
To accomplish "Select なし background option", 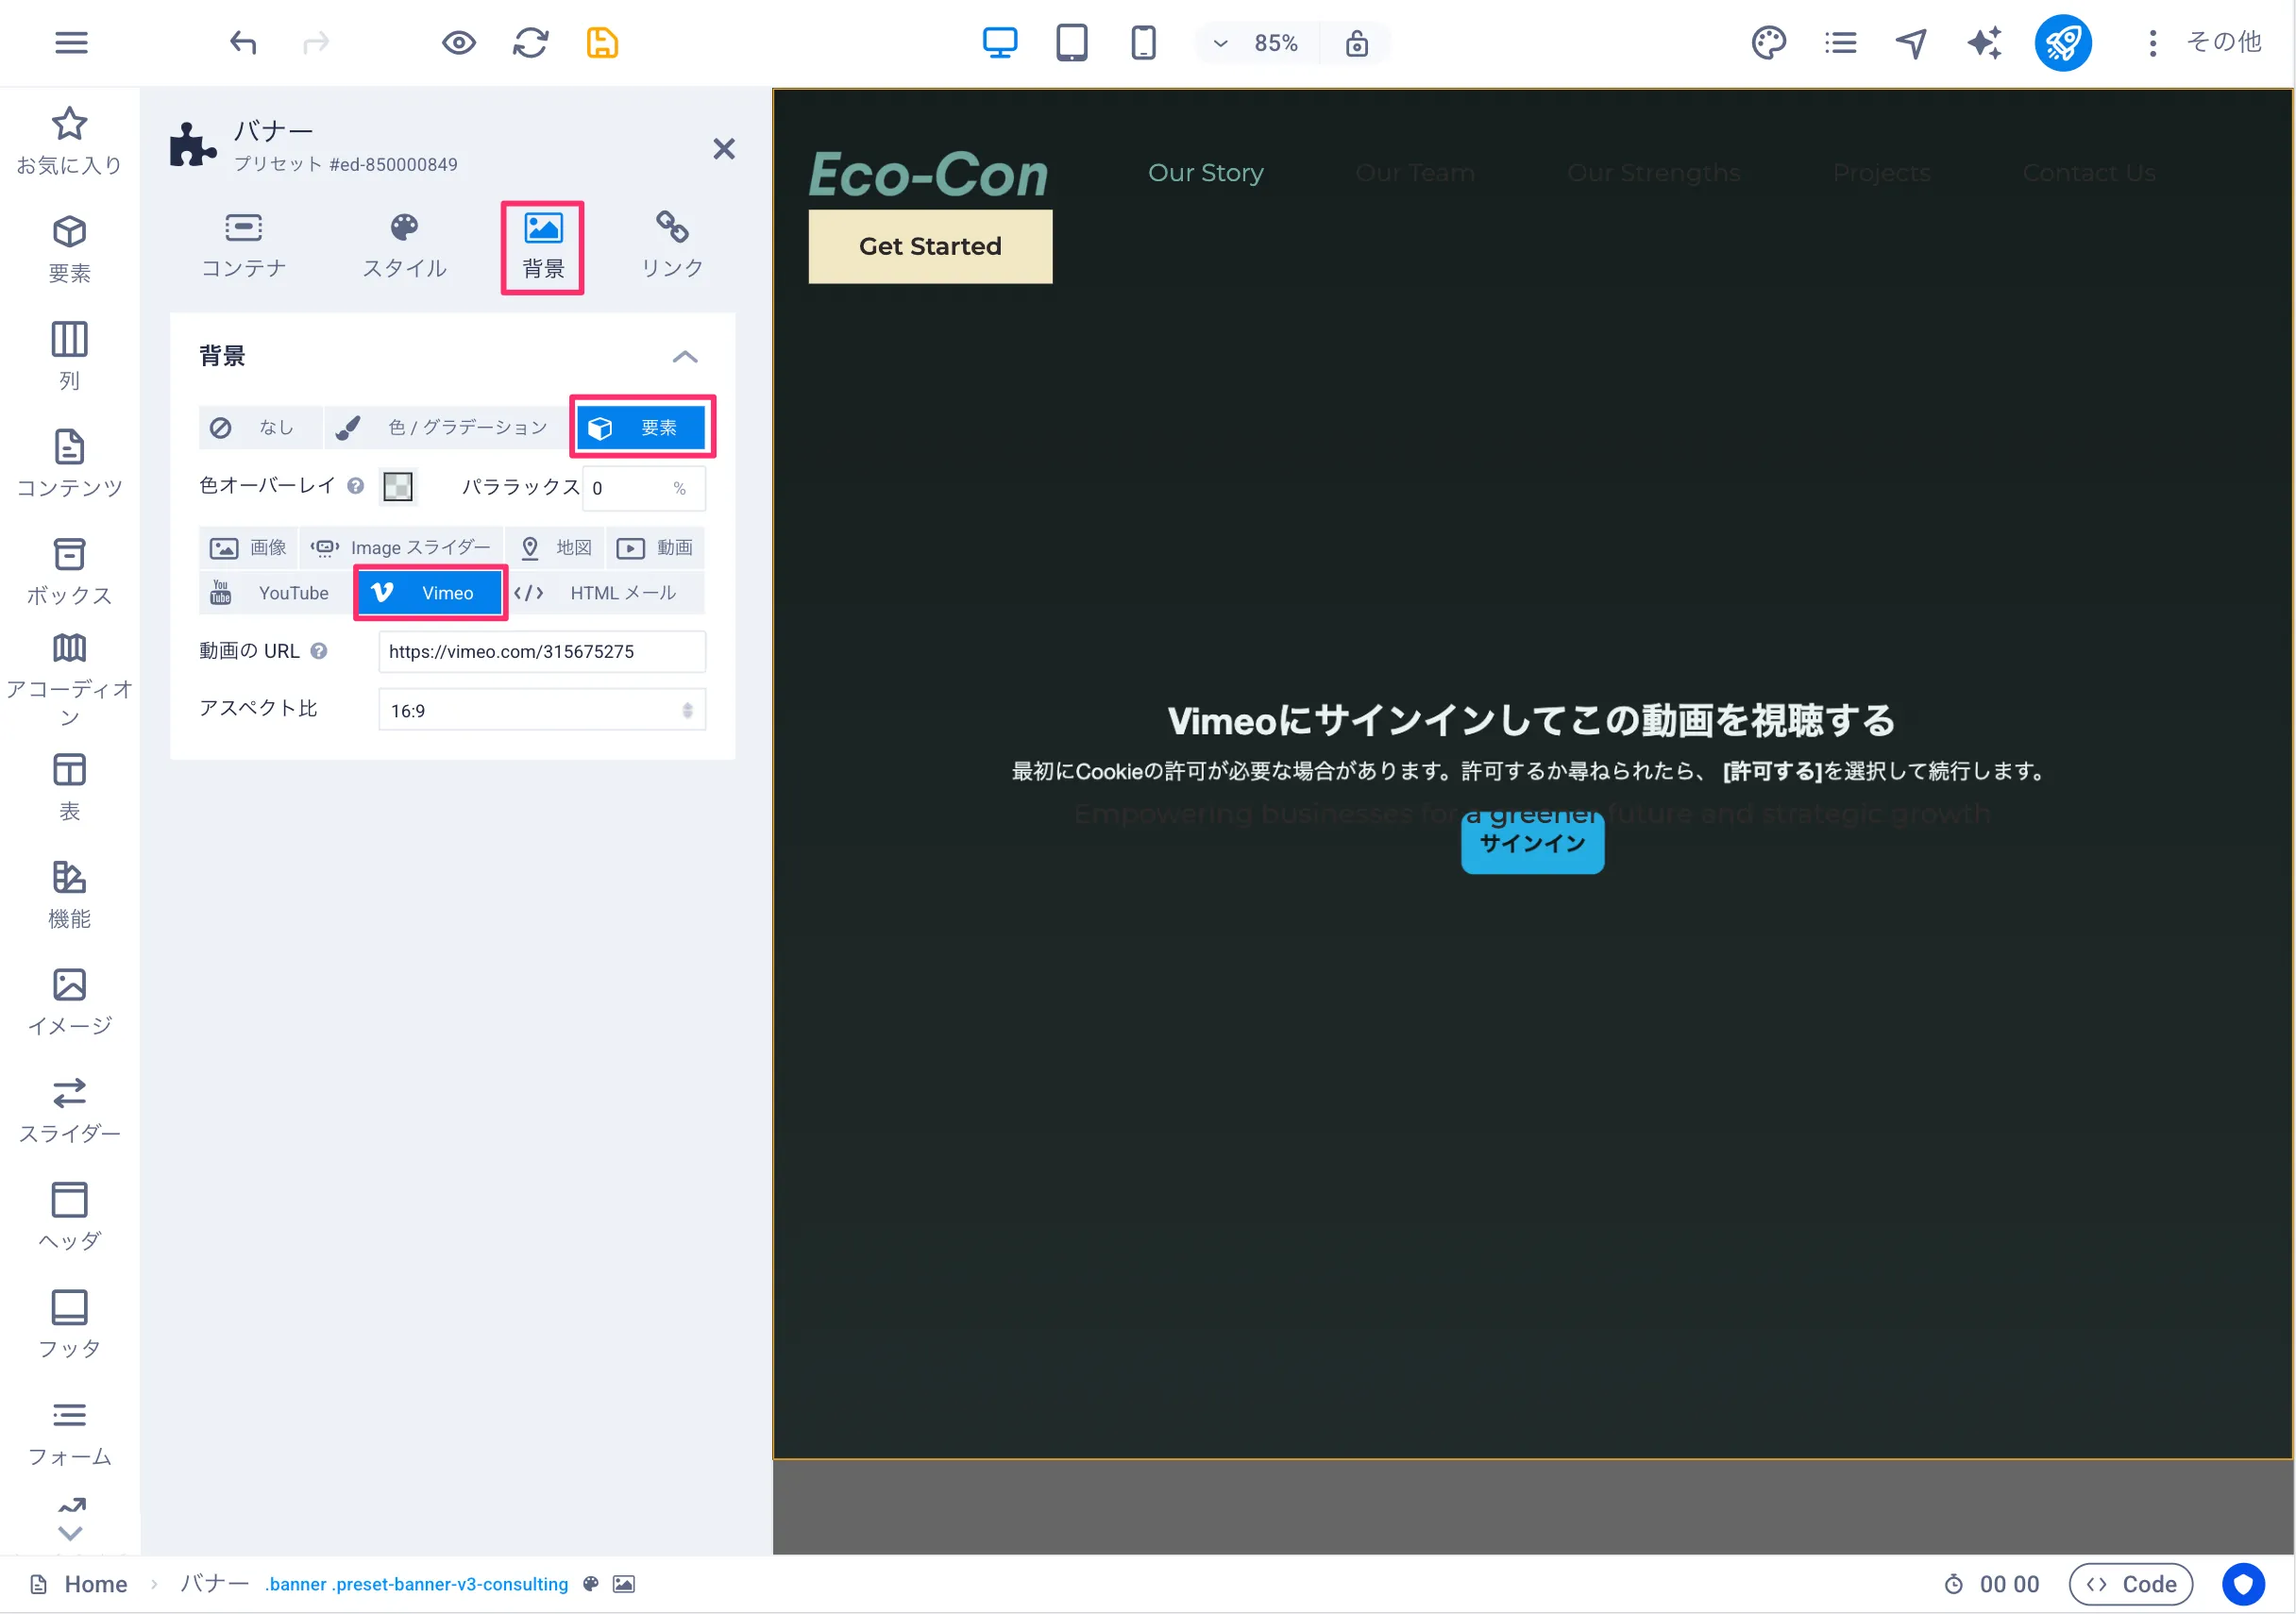I will (x=259, y=427).
